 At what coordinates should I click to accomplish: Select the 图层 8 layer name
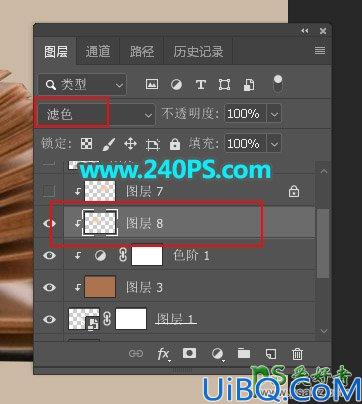pos(144,223)
